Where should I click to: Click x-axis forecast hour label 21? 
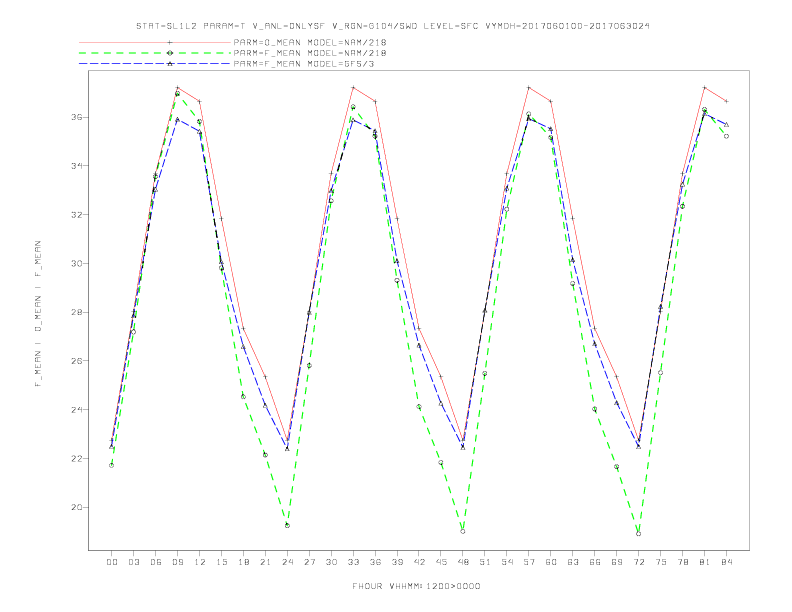266,562
